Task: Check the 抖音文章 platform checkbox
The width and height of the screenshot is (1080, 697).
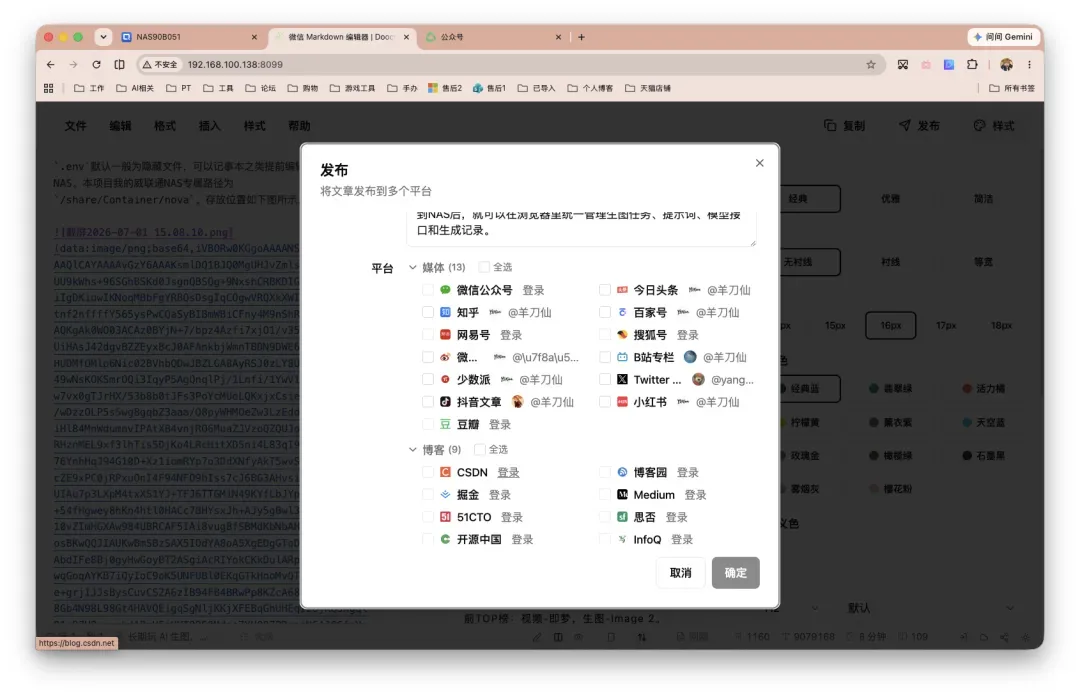Action: pos(428,402)
